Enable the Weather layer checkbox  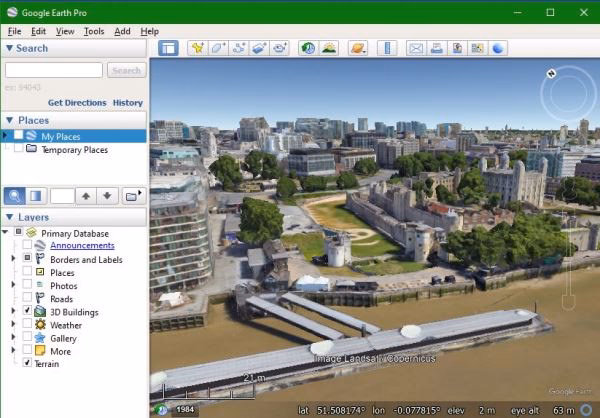(x=27, y=323)
